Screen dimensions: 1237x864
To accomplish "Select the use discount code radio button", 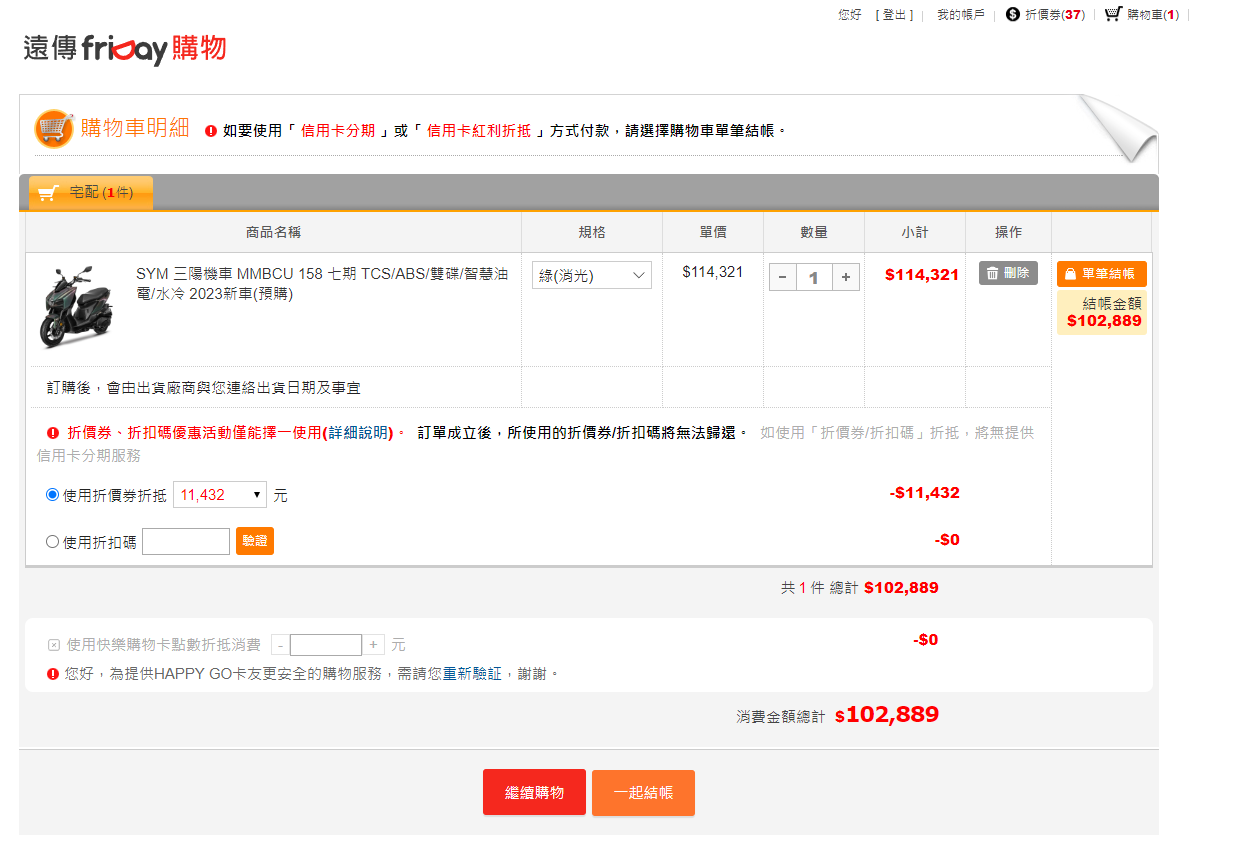I will (x=53, y=542).
